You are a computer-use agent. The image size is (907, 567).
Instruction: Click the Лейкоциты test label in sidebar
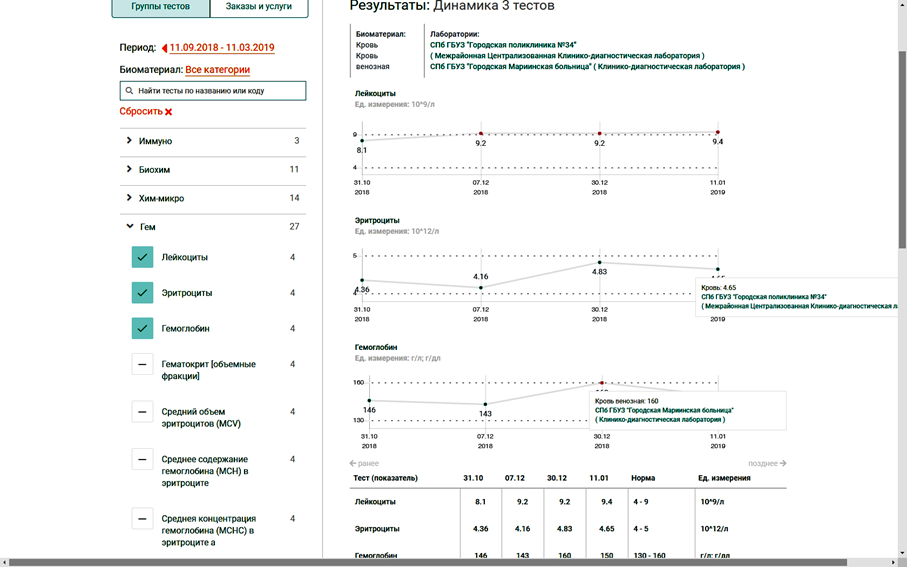tap(185, 257)
